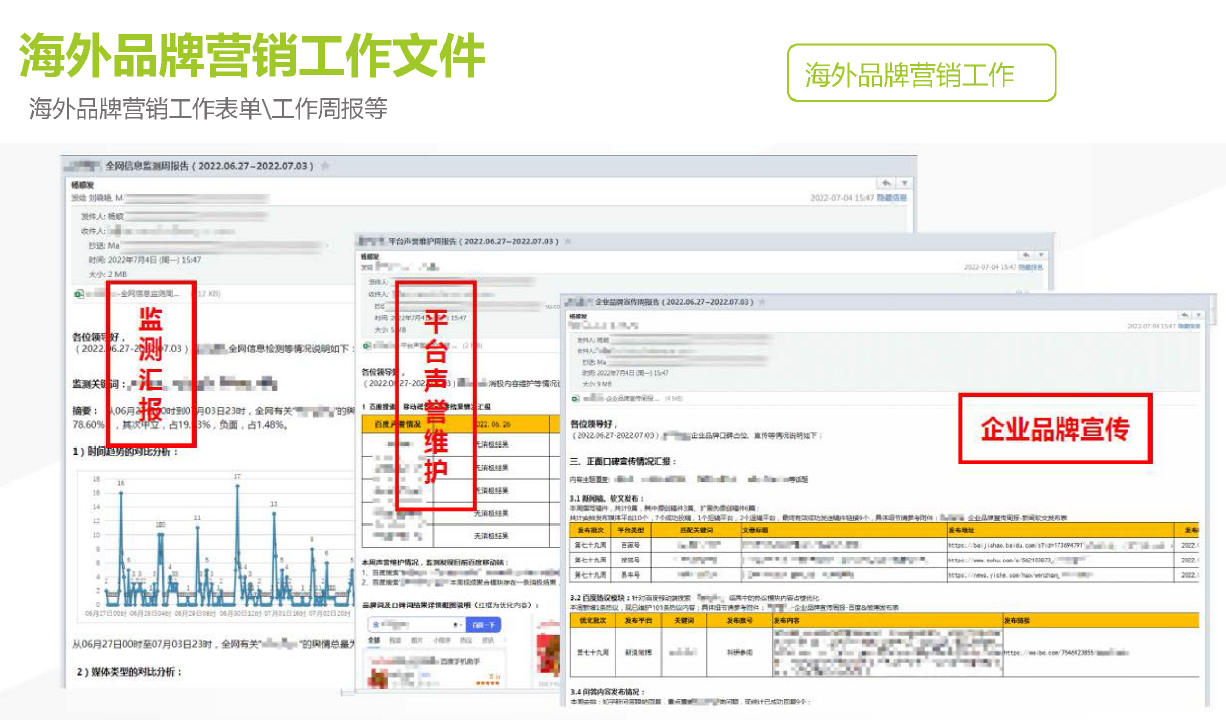The image size is (1226, 720).
Task: Click the 海外品牌营销工作 green outlined label
Action: (921, 73)
